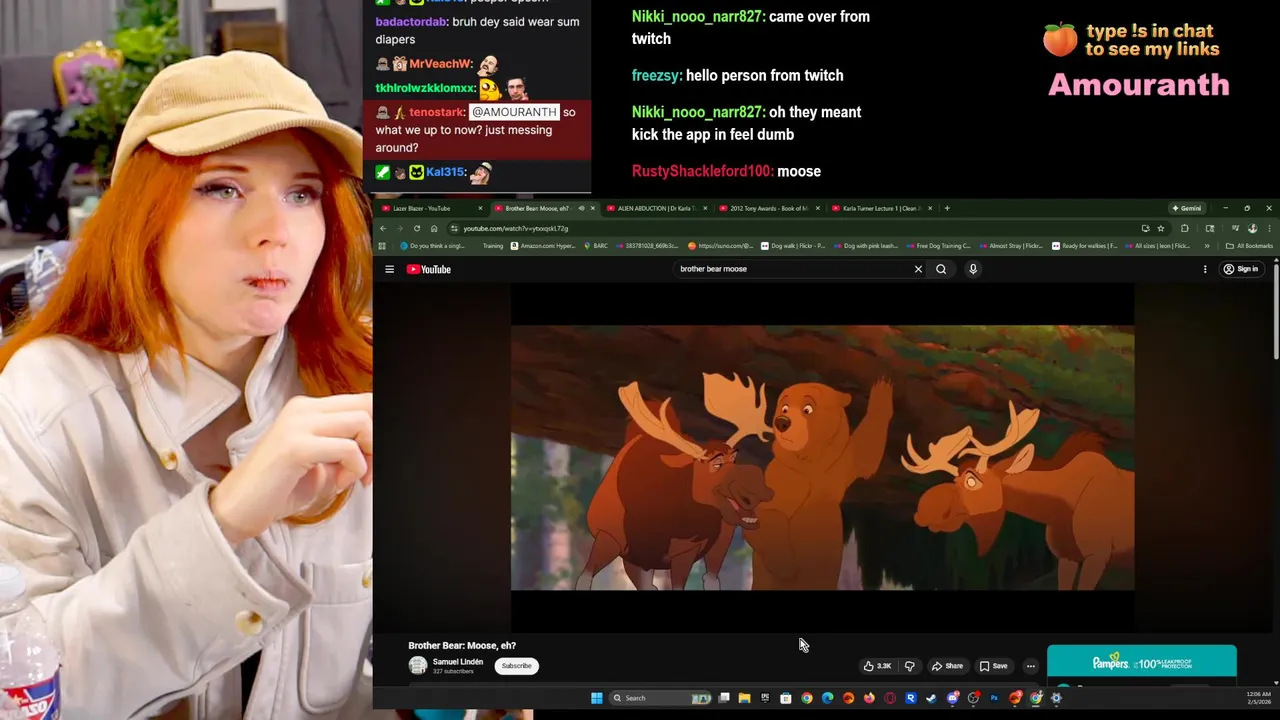Open more actions ellipsis beside Save

[1030, 666]
